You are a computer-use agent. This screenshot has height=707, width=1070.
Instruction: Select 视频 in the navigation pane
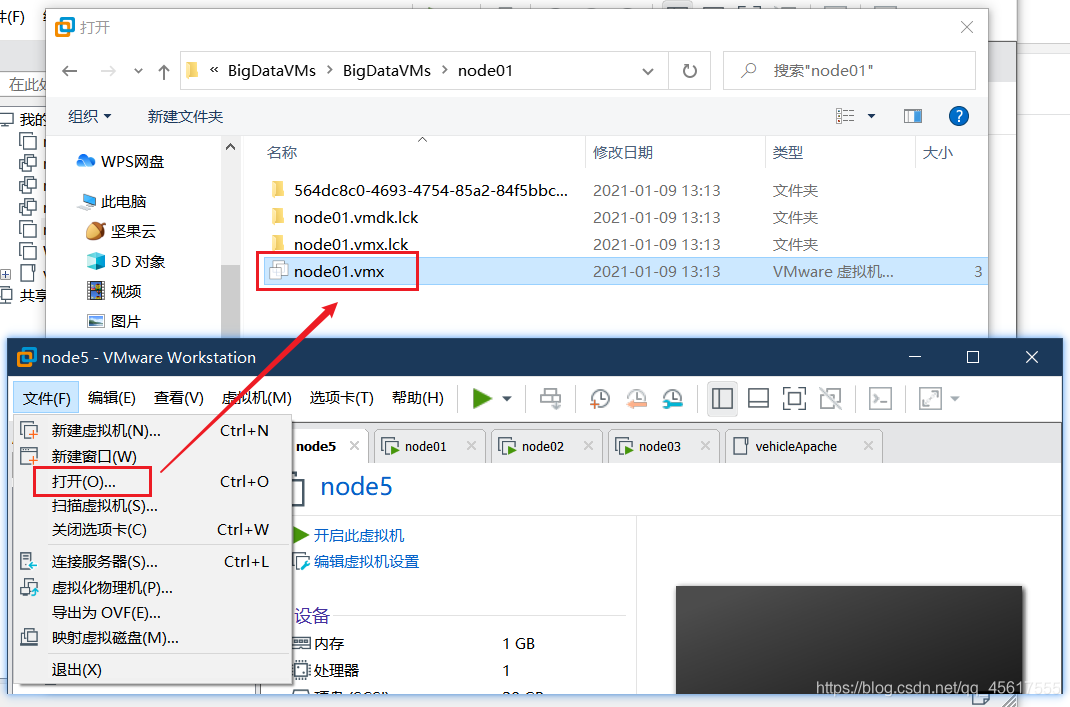(115, 291)
